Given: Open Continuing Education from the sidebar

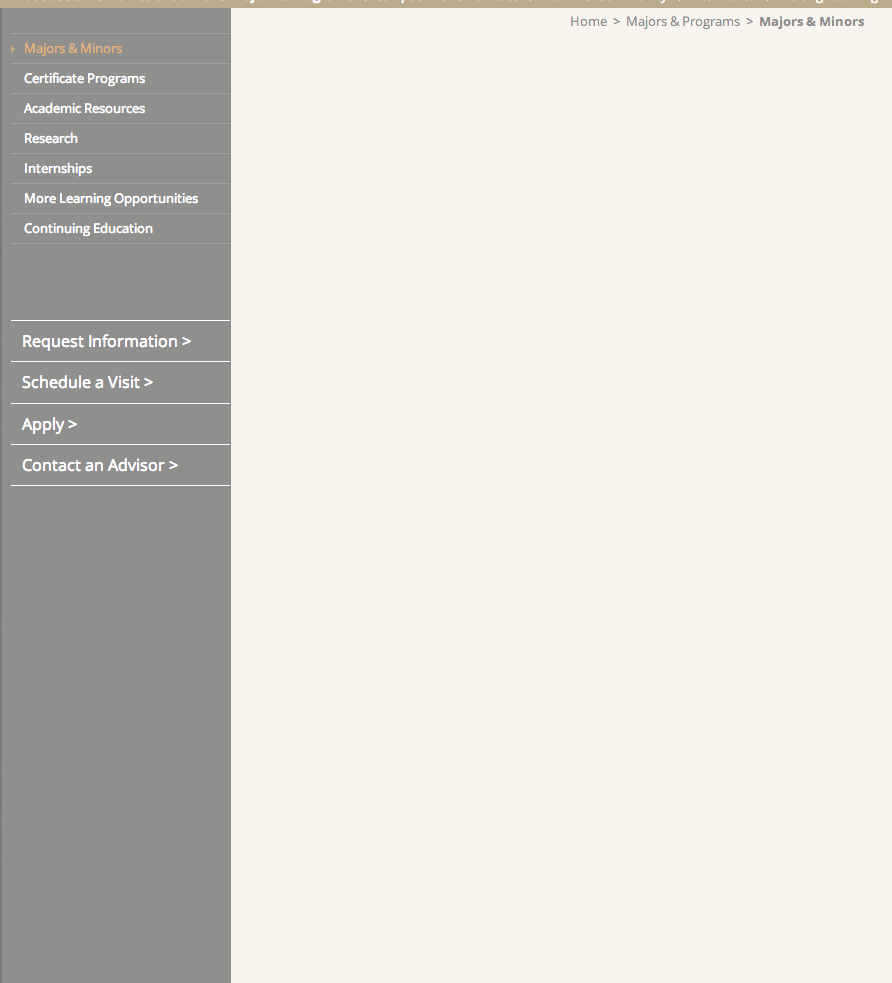Looking at the screenshot, I should click(88, 229).
